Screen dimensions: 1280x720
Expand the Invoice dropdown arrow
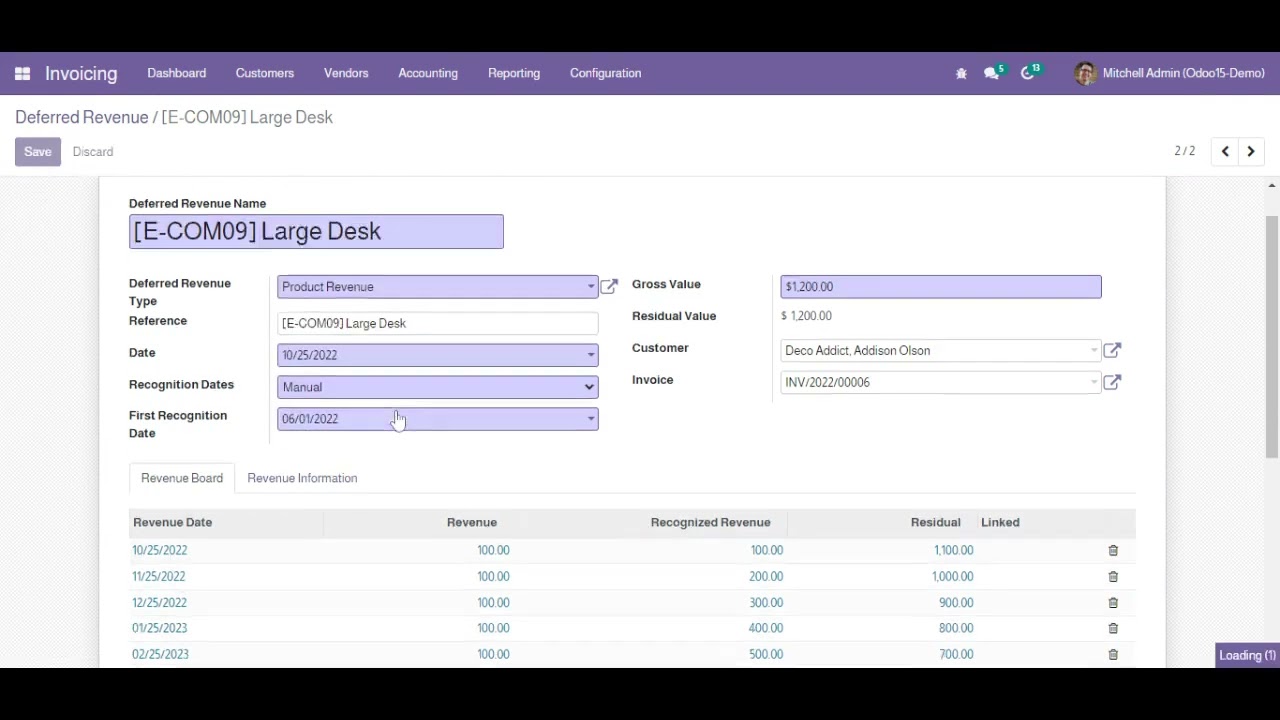(x=1094, y=383)
